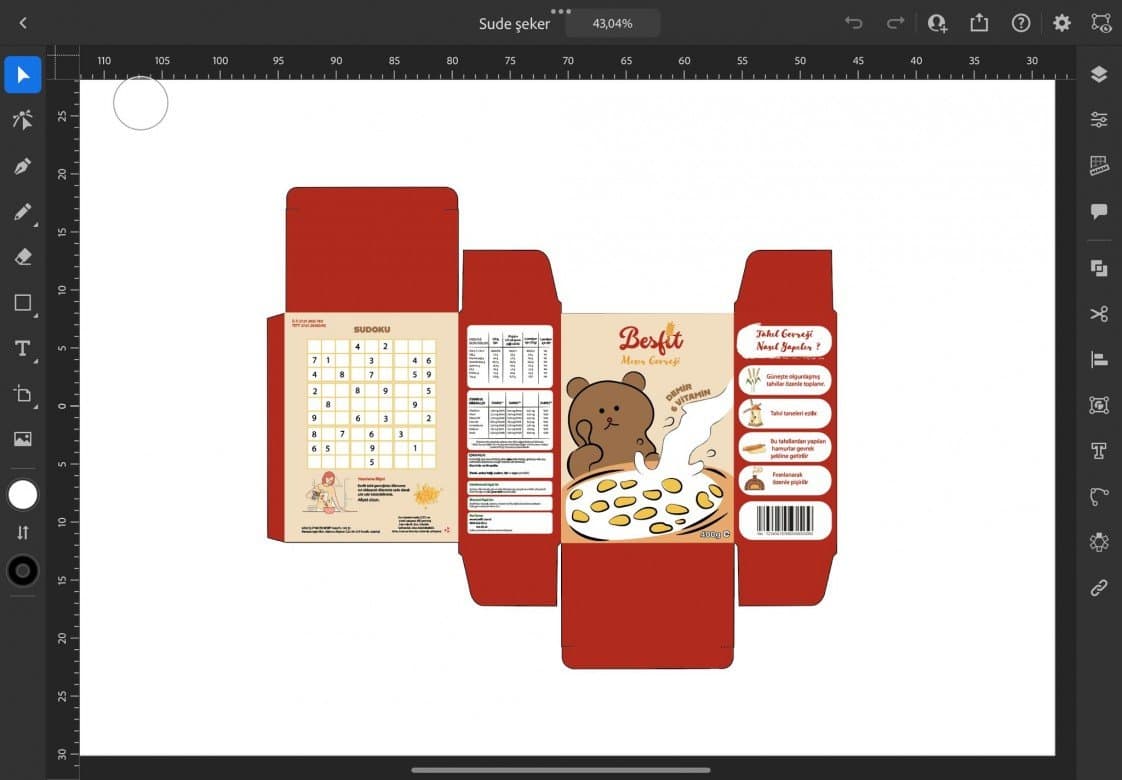Undo the last action
The height and width of the screenshot is (780, 1122).
[853, 23]
